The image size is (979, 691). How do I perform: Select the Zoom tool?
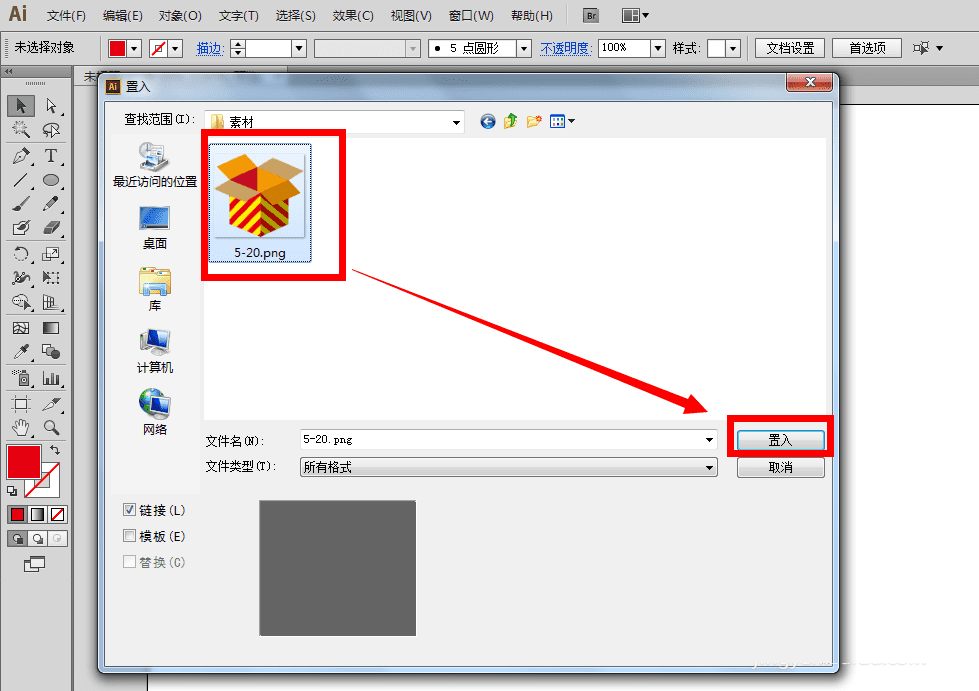(51, 428)
